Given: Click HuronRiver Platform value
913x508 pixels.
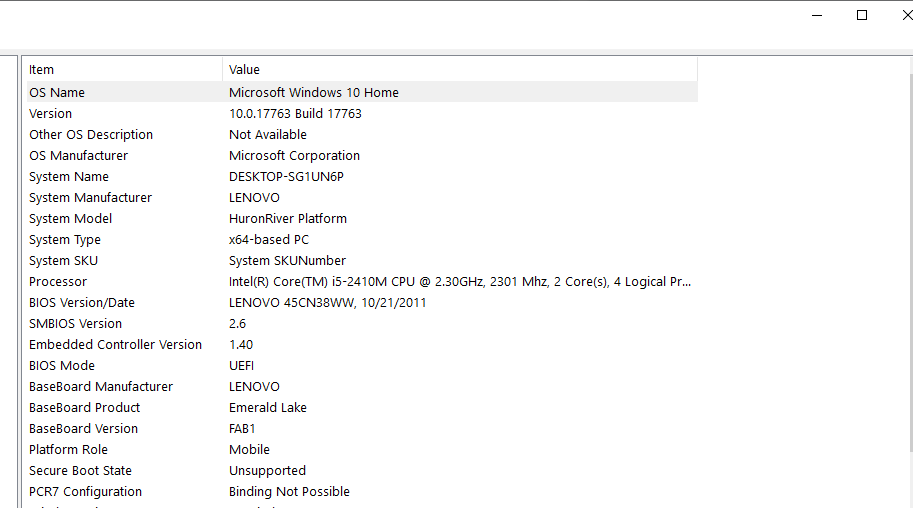Looking at the screenshot, I should 288,218.
